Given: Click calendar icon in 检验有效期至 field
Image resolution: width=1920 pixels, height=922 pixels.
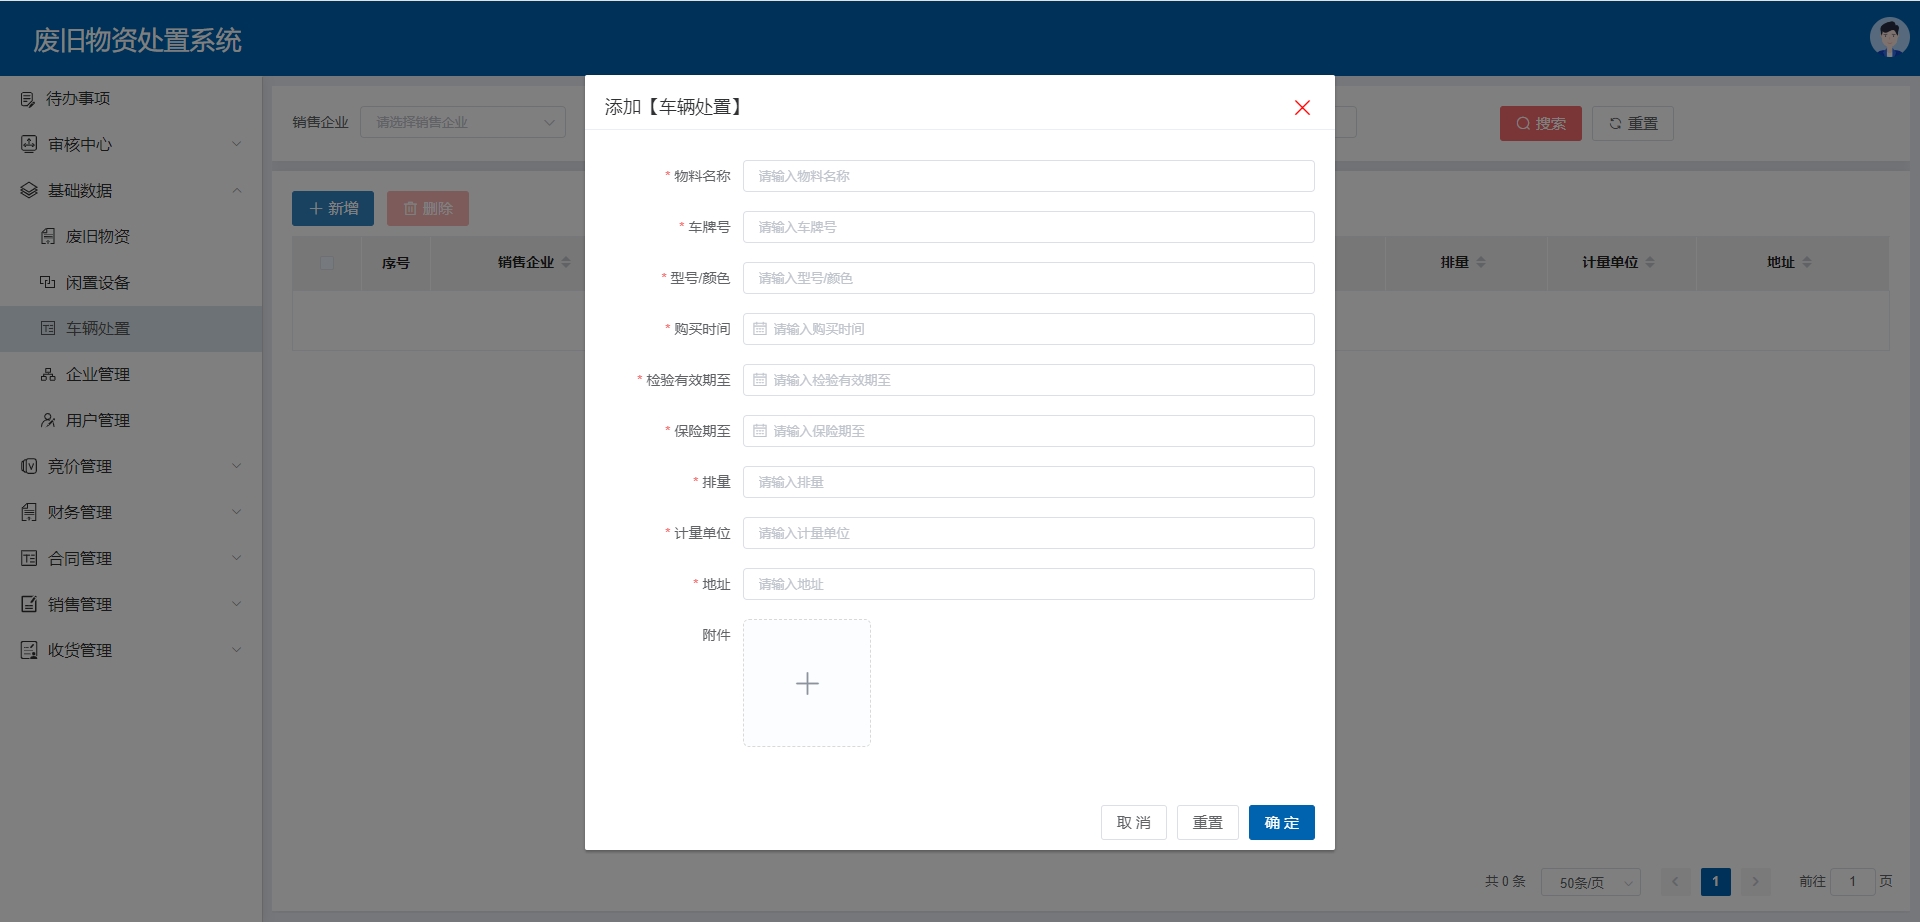Looking at the screenshot, I should tap(760, 380).
